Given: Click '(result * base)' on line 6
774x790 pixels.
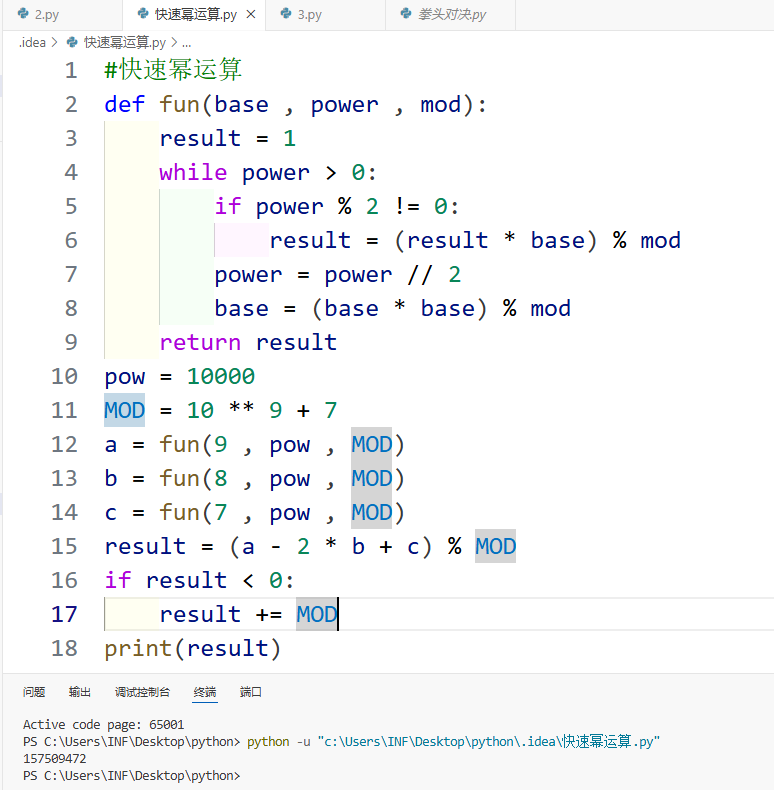Looking at the screenshot, I should click(495, 240).
